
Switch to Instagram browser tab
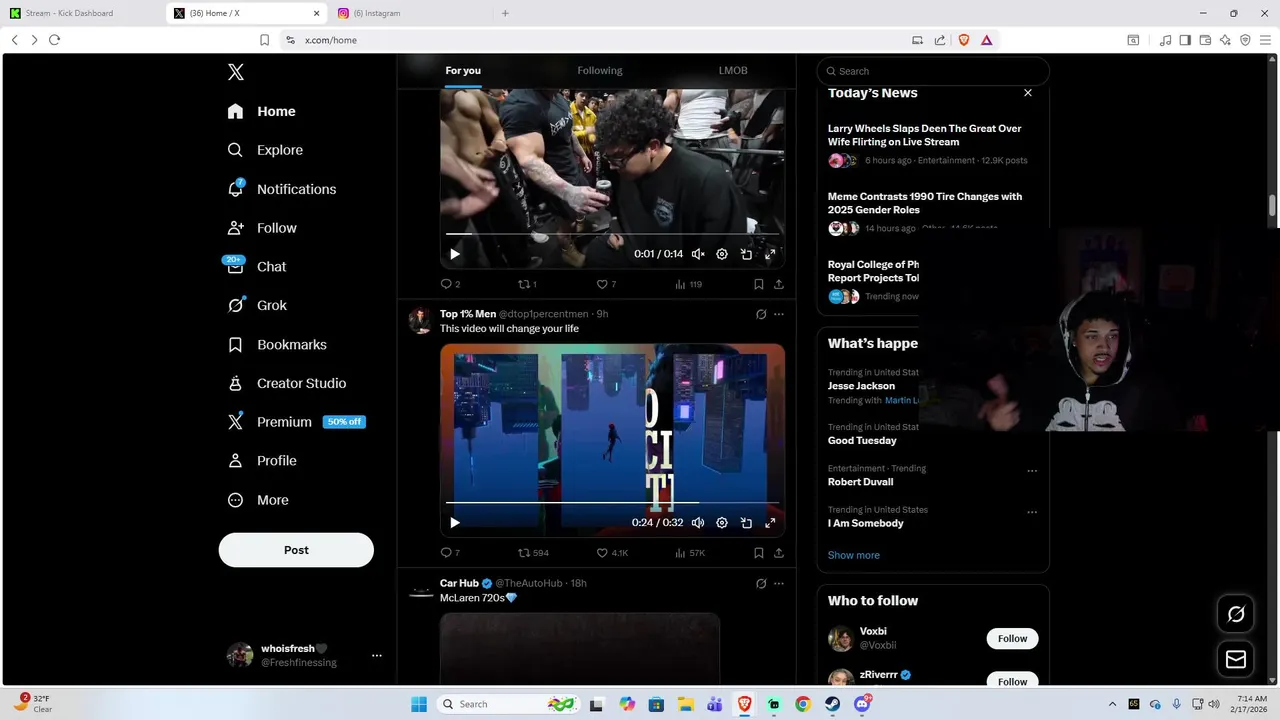click(x=411, y=13)
